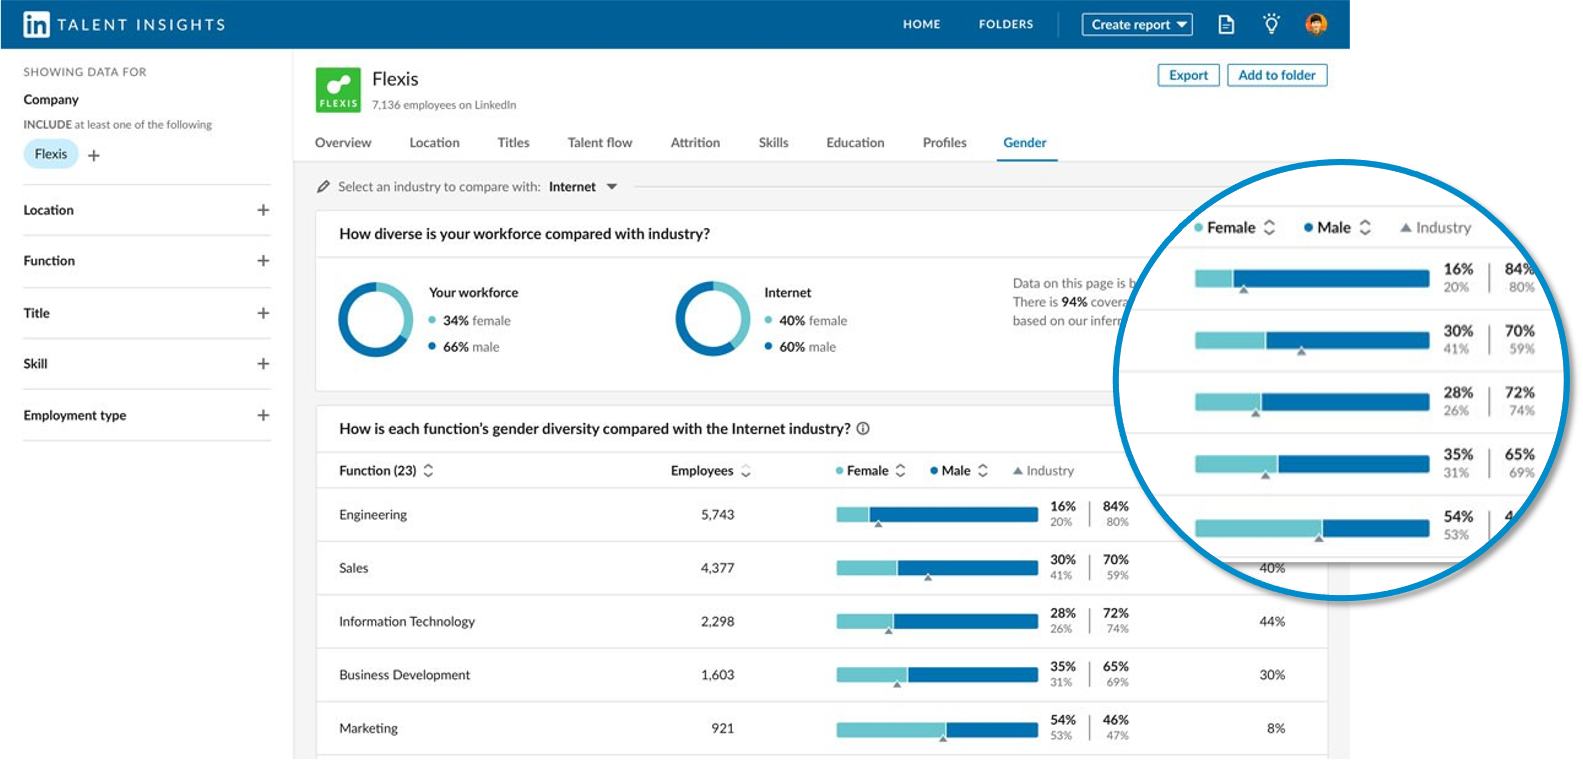Switch to the Attrition tab
The width and height of the screenshot is (1583, 760).
[x=695, y=143]
